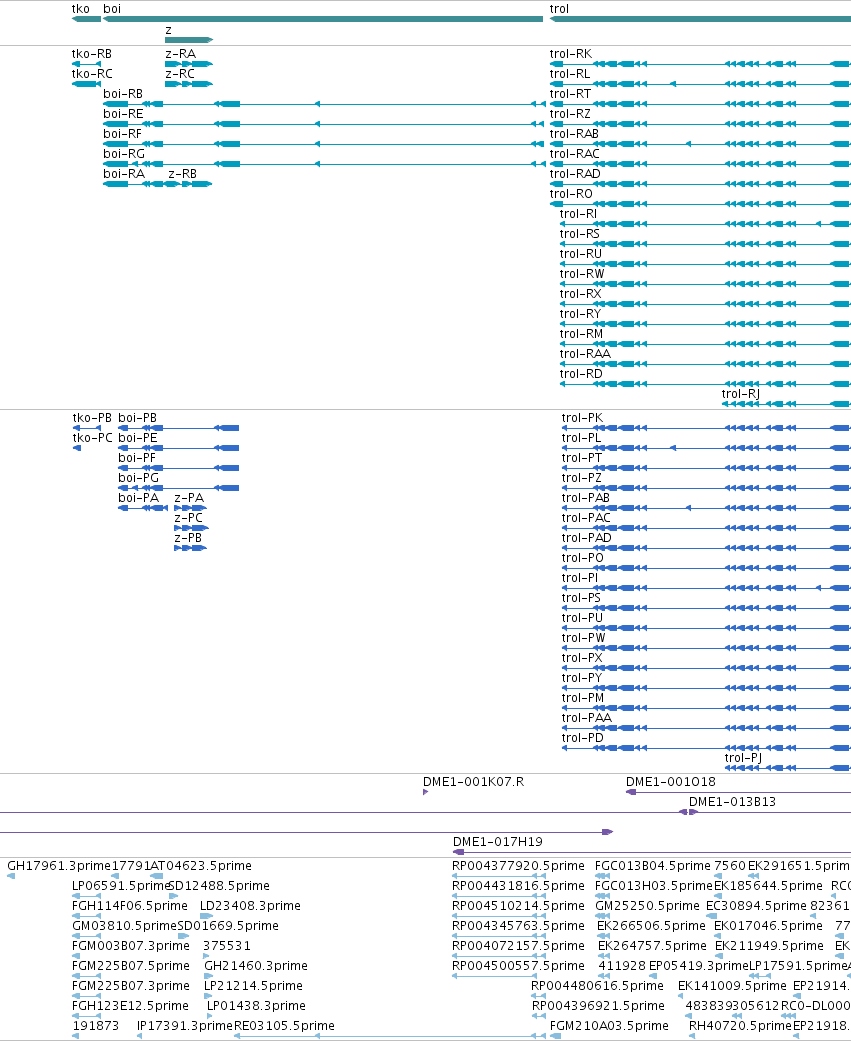Viewport: 851px width, 1041px height.
Task: Open protein z-PA
Action: [189, 498]
